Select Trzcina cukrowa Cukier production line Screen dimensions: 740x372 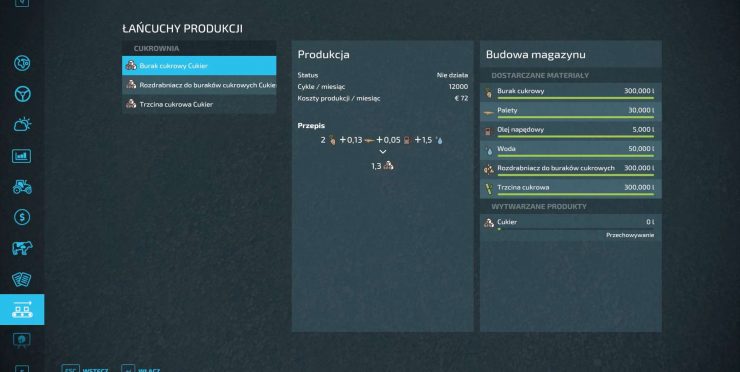pos(199,104)
